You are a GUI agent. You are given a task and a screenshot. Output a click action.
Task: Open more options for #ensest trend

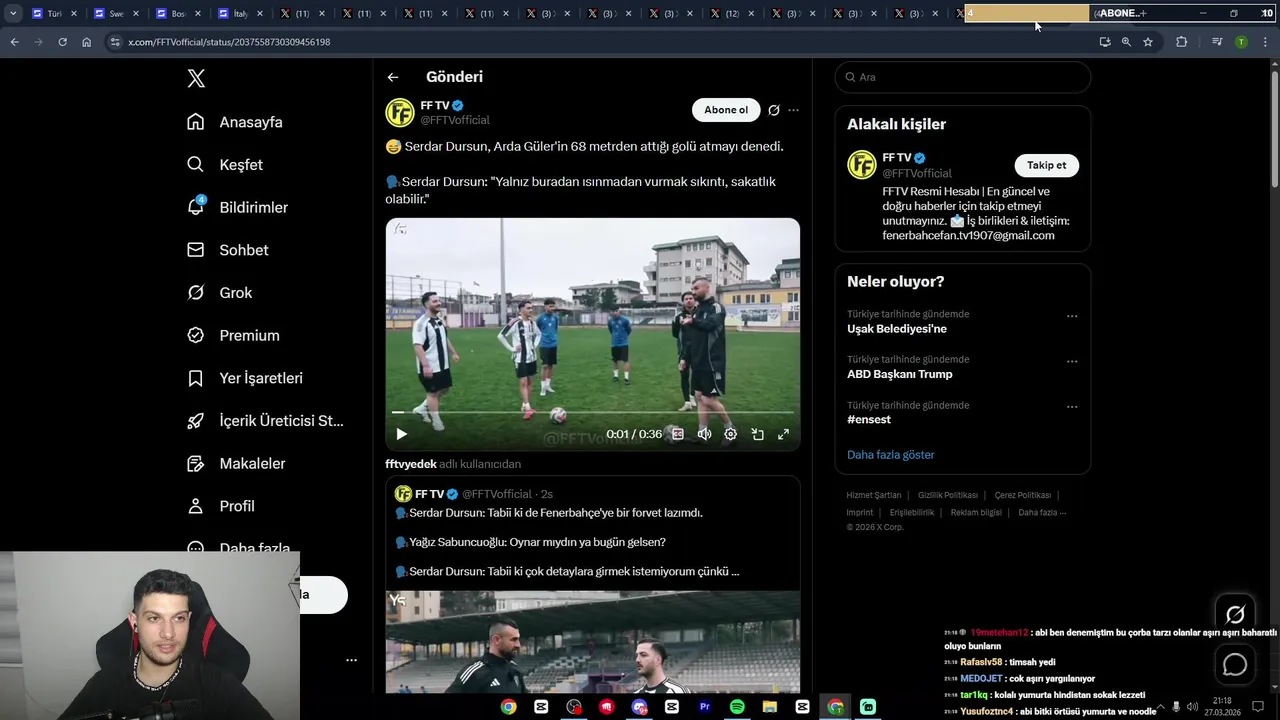(1072, 407)
